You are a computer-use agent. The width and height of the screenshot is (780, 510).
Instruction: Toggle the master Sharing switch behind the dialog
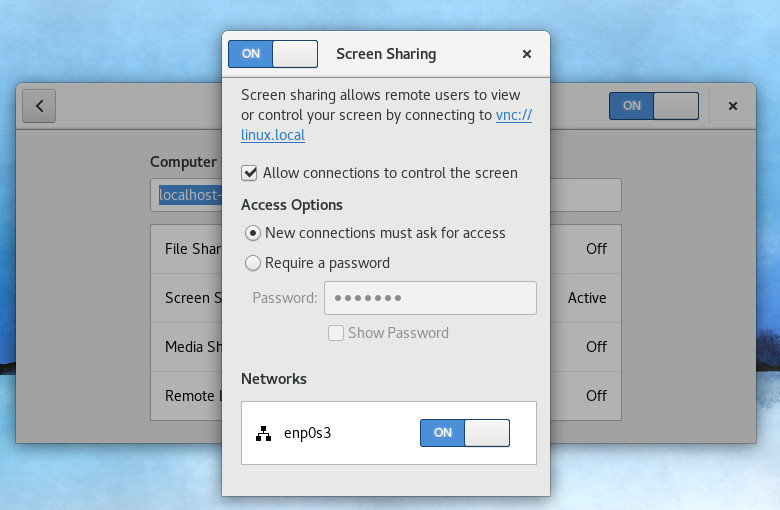tap(653, 106)
